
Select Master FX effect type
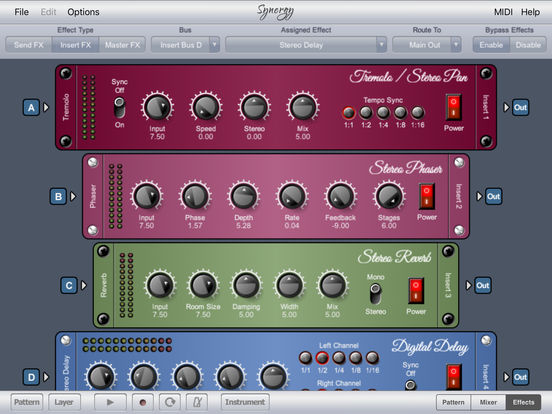[x=122, y=45]
